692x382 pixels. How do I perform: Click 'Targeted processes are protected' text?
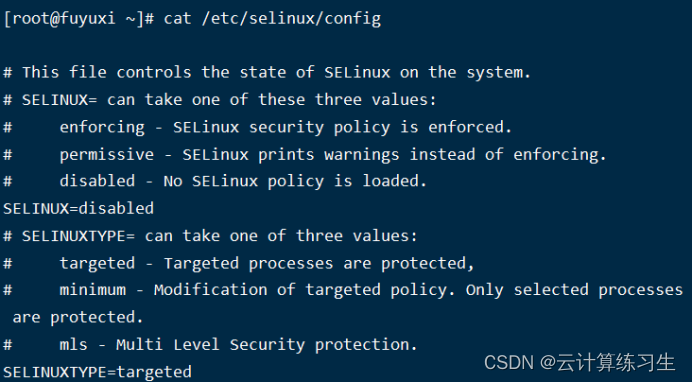(x=319, y=264)
